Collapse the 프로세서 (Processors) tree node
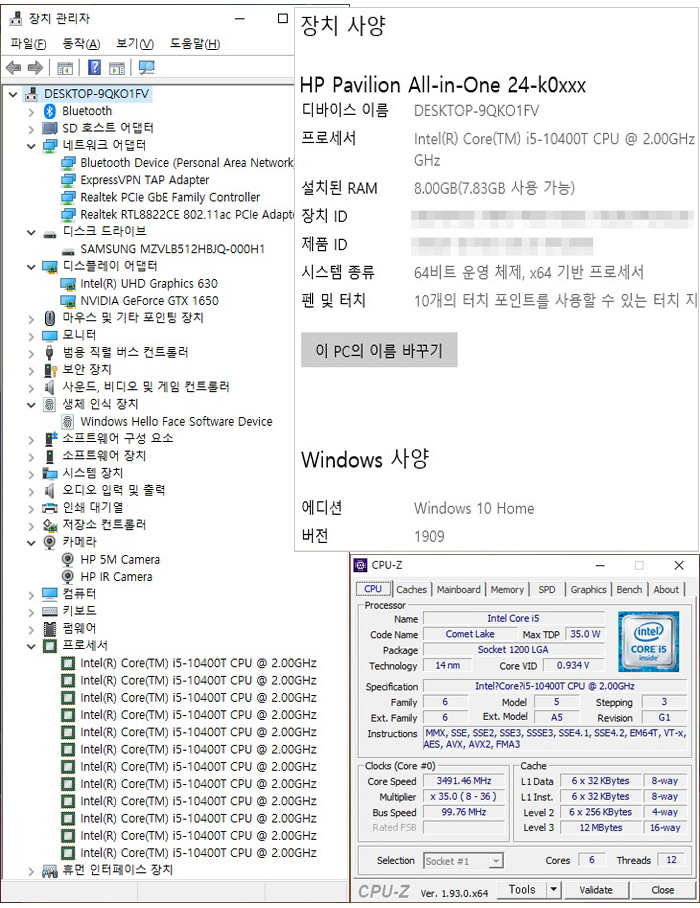Viewport: 700px width, 908px height. point(32,646)
